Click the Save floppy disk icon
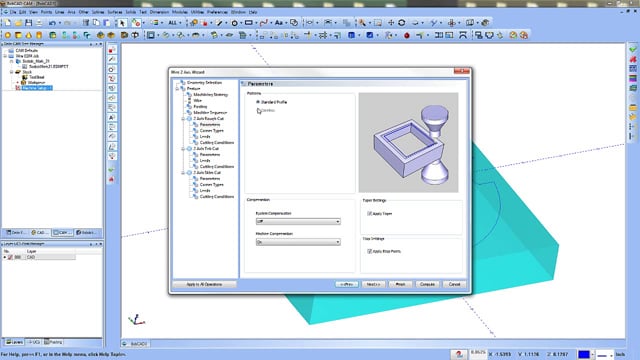 [28, 23]
